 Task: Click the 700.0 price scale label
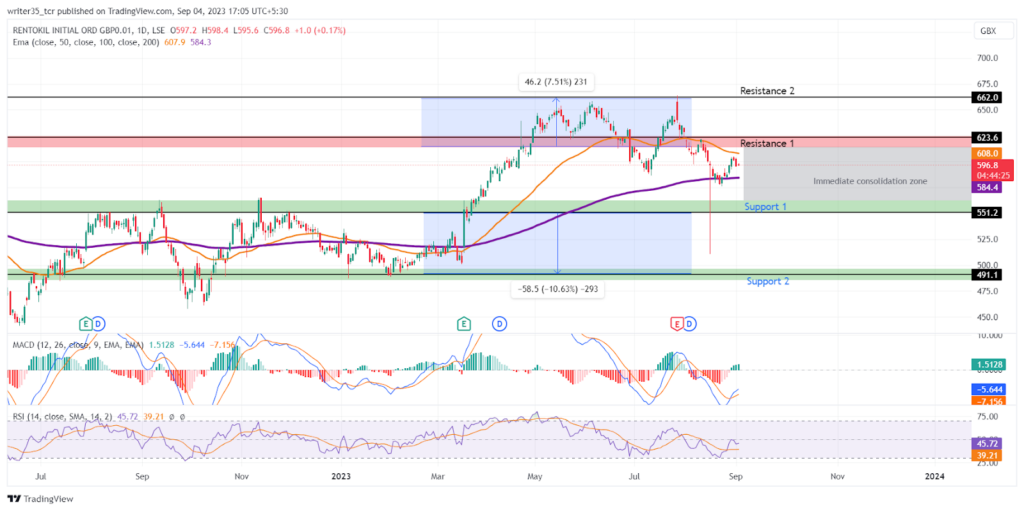[x=985, y=58]
